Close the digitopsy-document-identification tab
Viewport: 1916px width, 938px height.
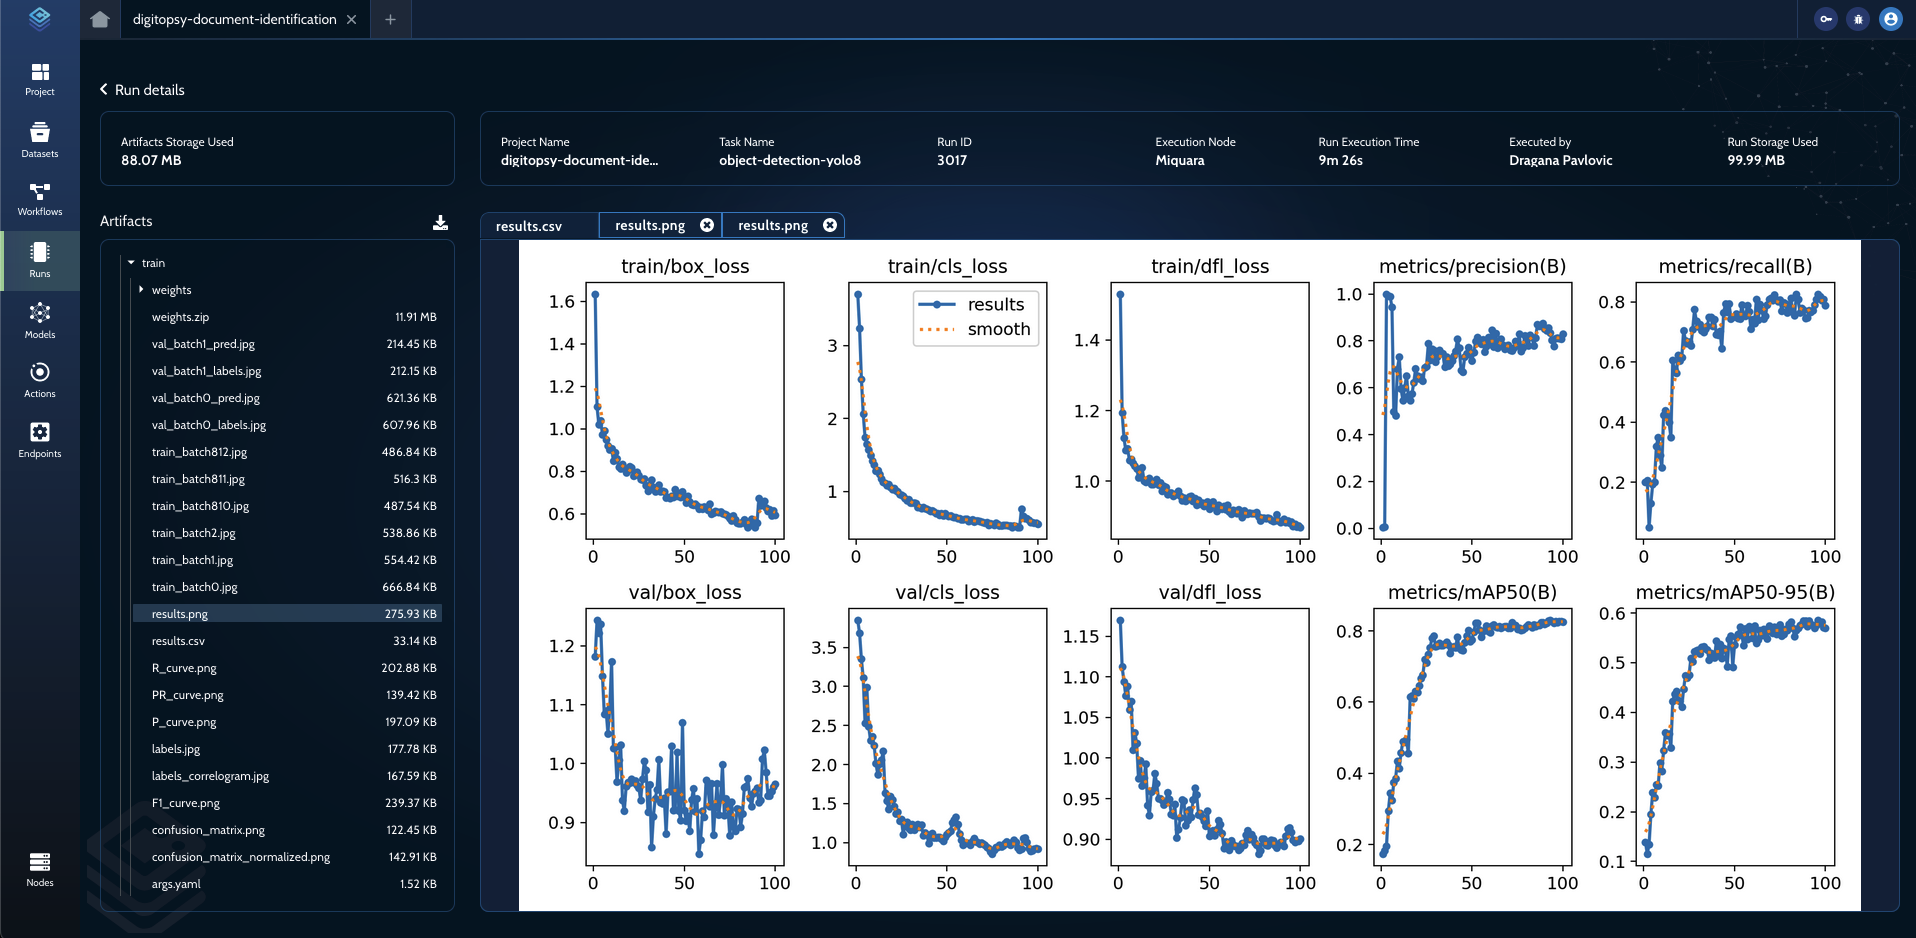351,19
